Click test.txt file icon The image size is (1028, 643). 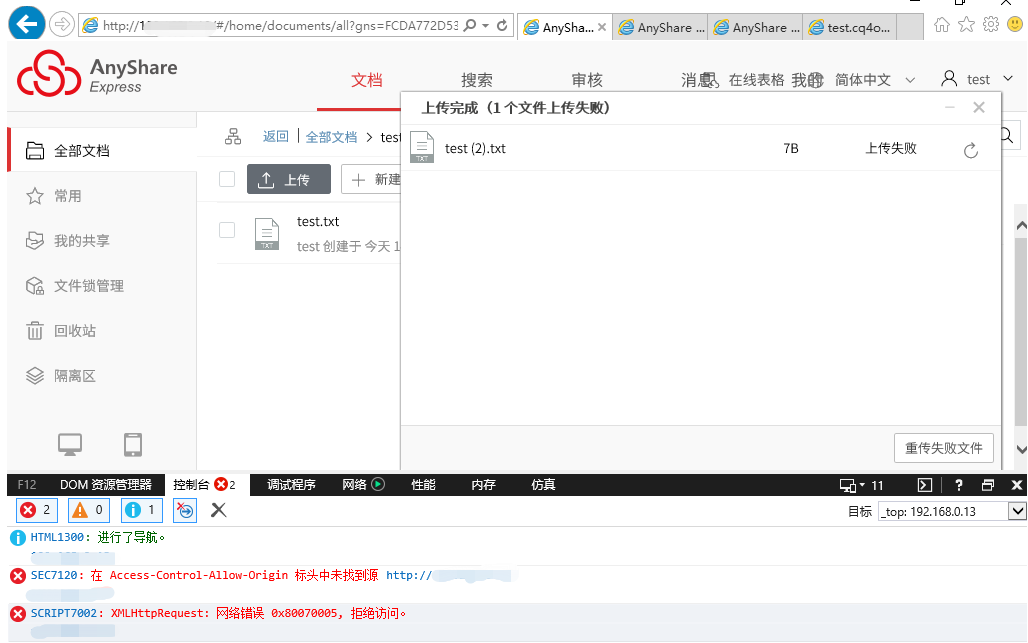267,234
